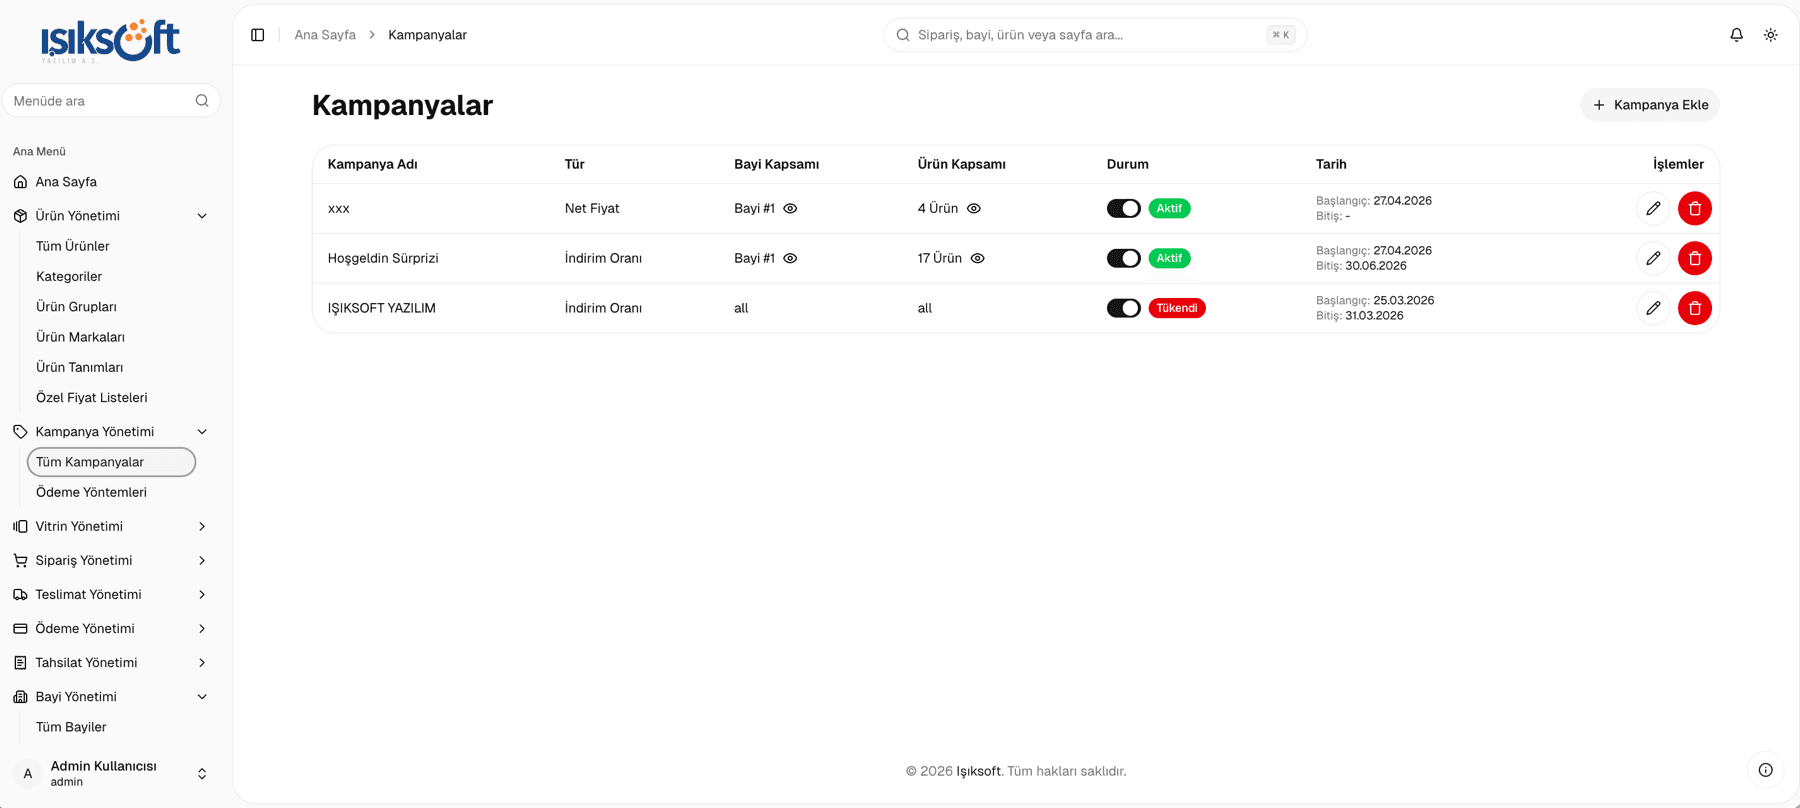Click the Işıksoft link in the footer
The width and height of the screenshot is (1800, 808).
(978, 771)
